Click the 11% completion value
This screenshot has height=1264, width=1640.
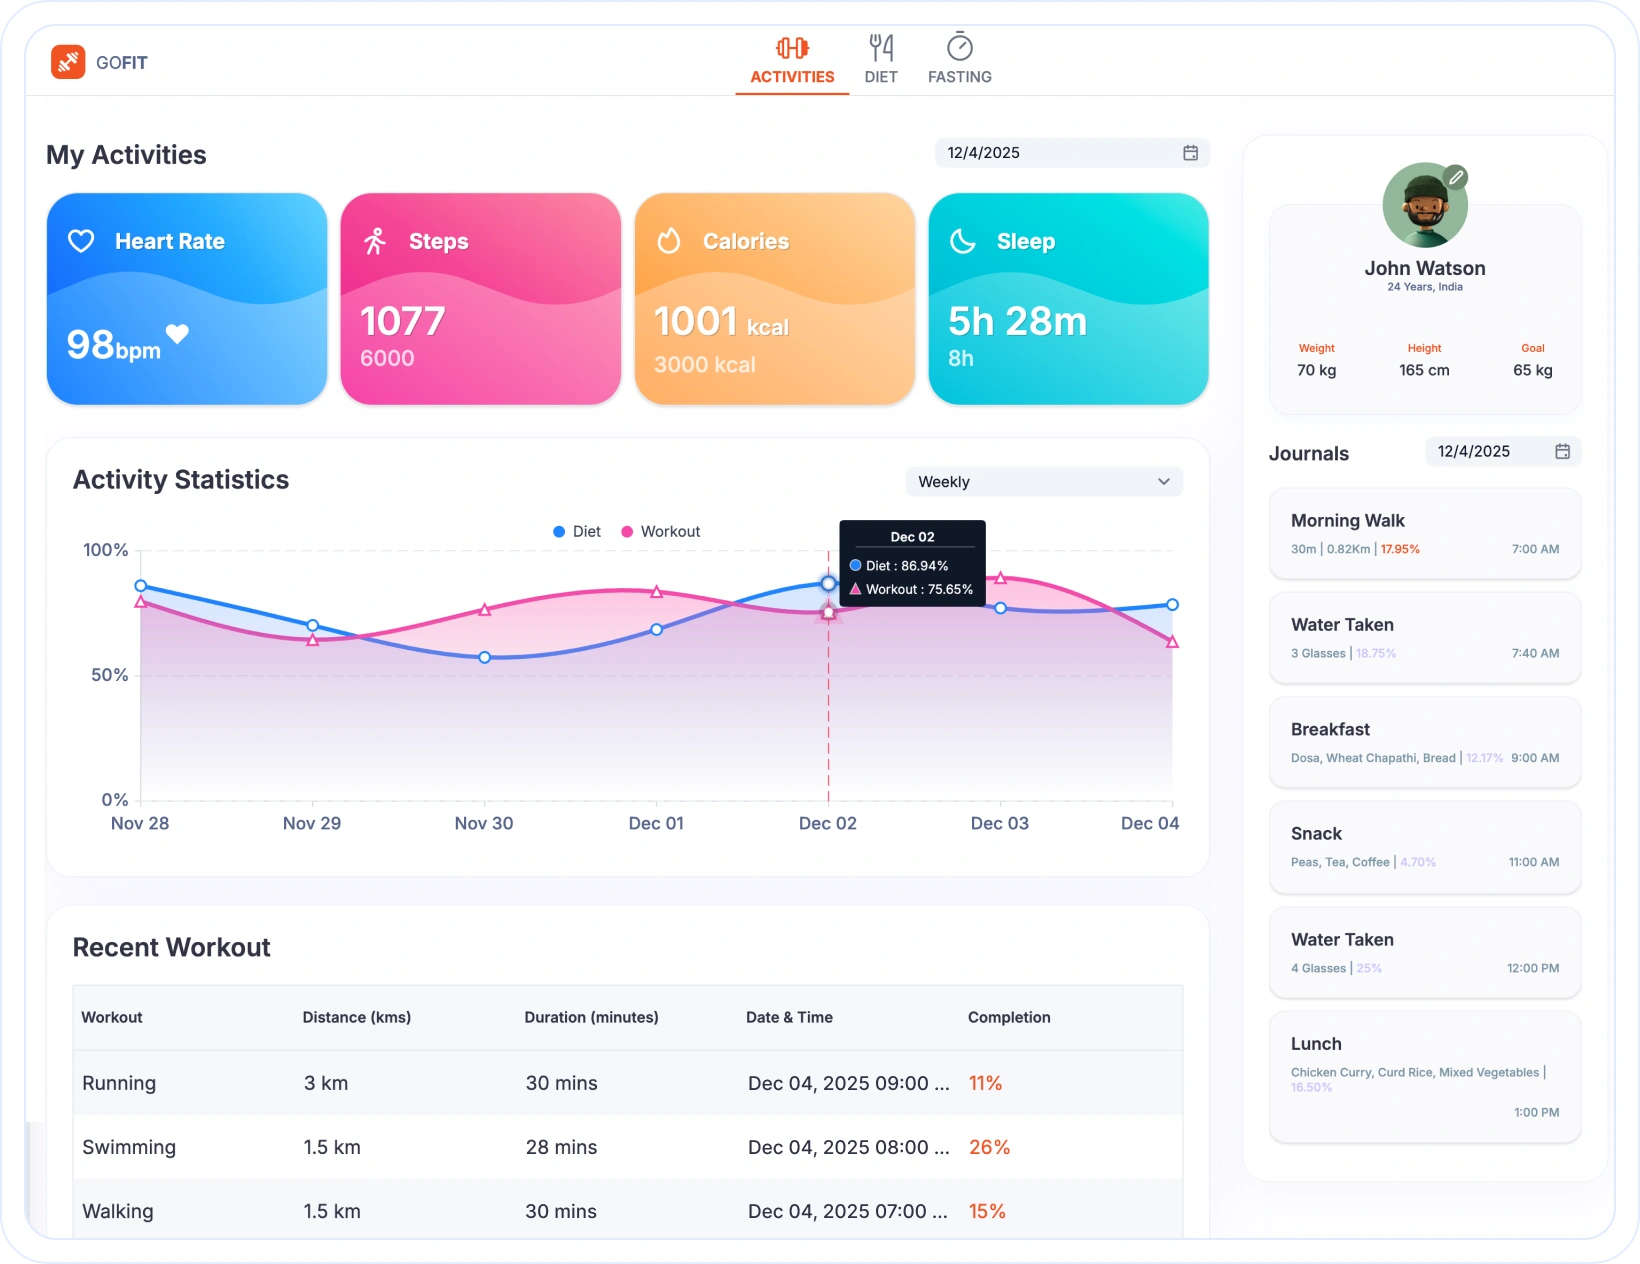pyautogui.click(x=985, y=1084)
